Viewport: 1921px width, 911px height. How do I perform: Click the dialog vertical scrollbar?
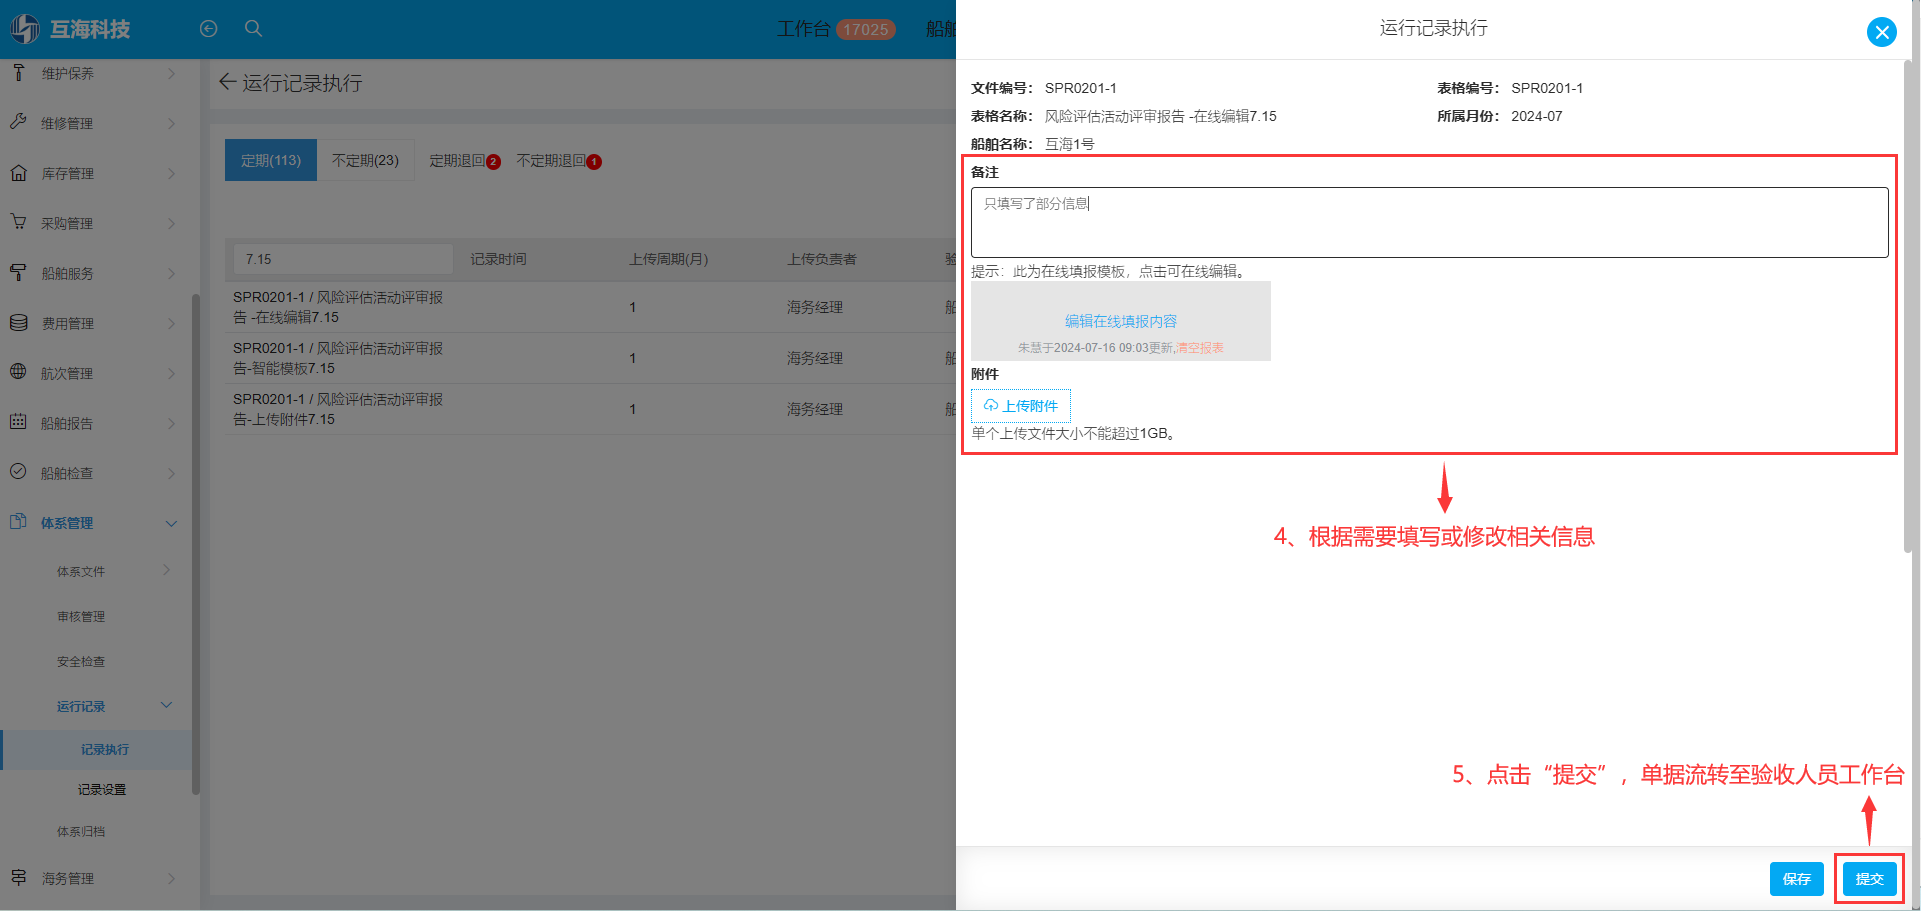coord(1908,305)
